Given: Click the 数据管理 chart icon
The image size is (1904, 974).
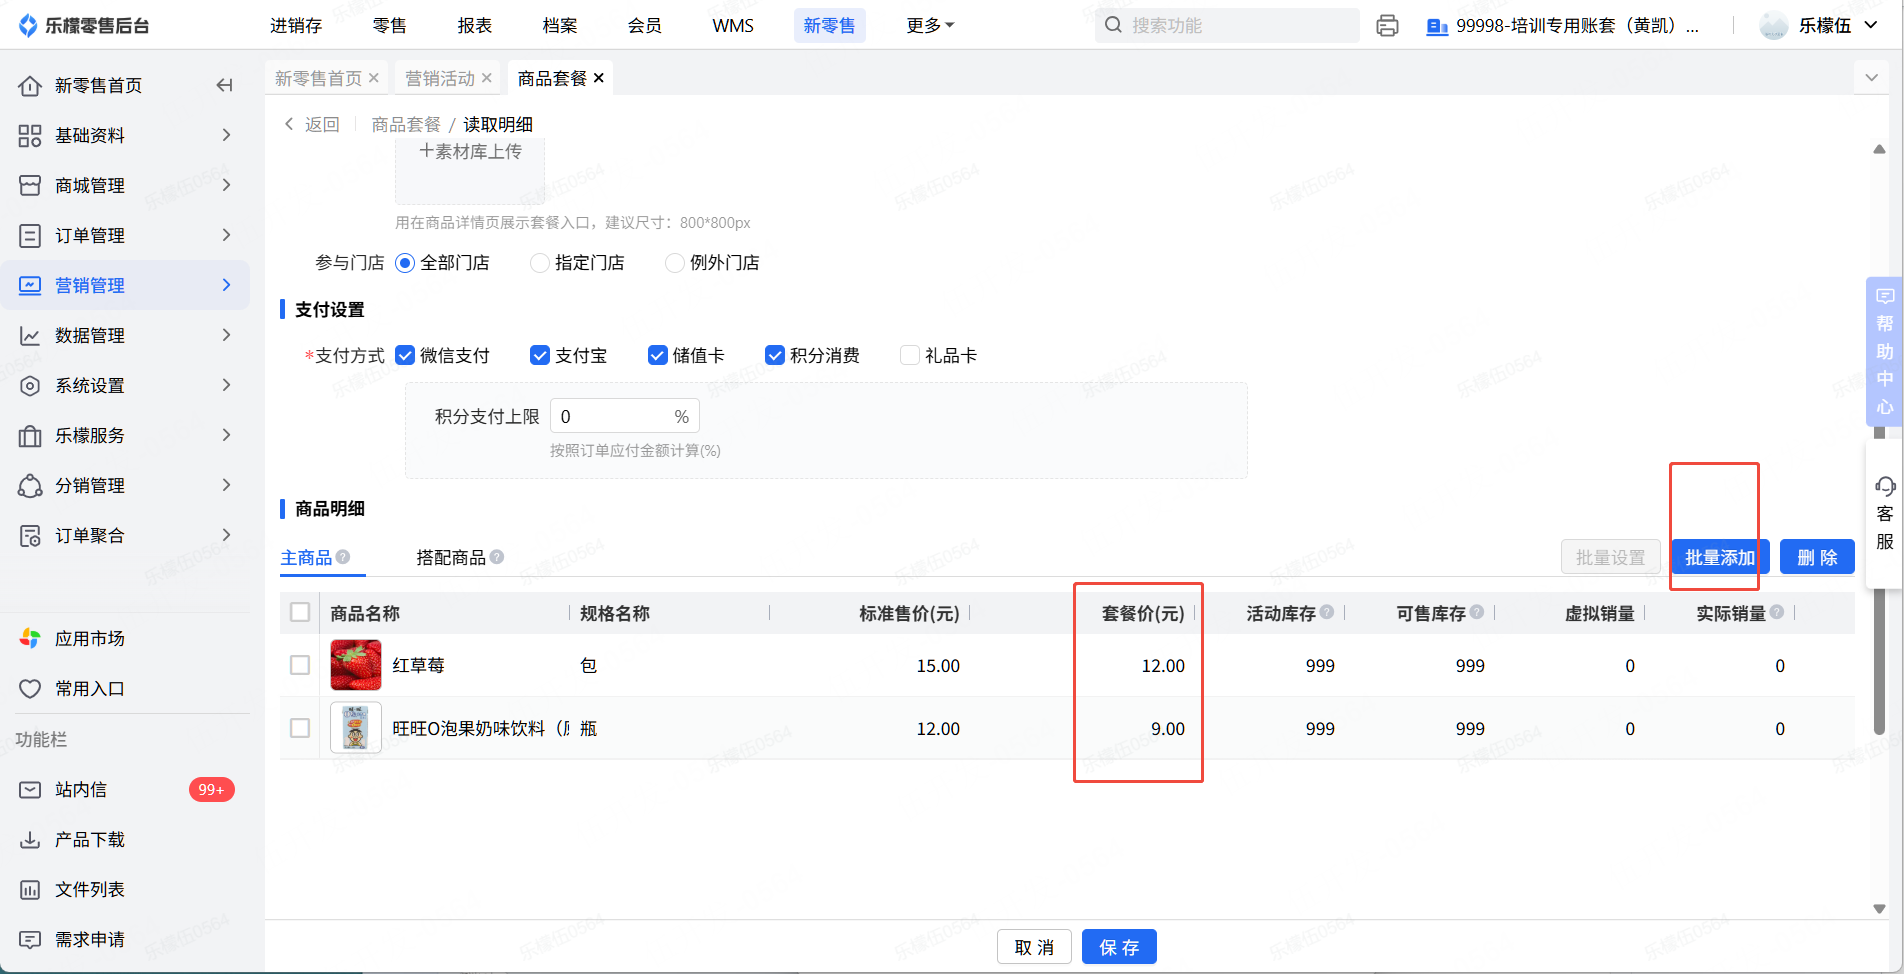Looking at the screenshot, I should 30,336.
